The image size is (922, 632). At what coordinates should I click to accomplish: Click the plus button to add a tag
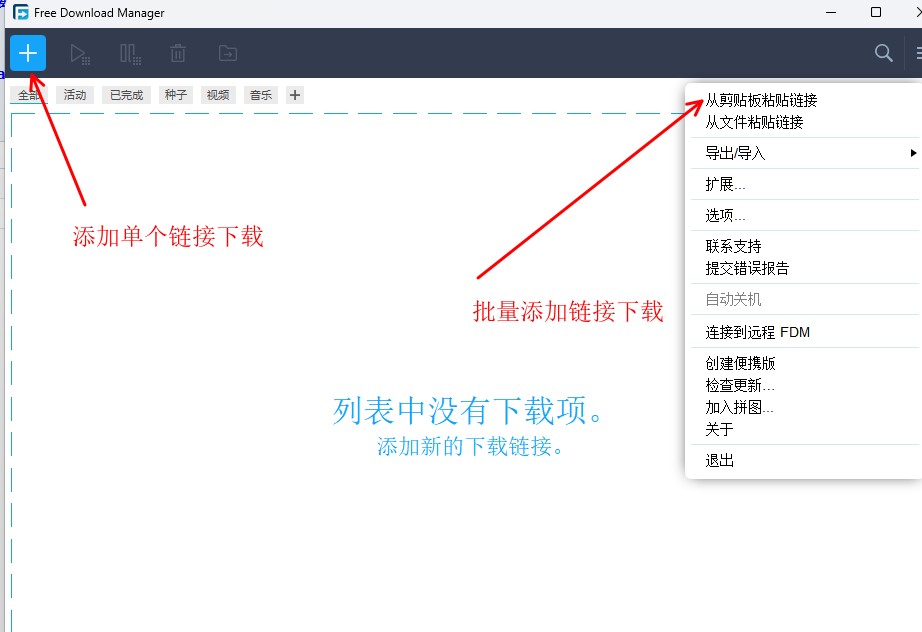295,95
